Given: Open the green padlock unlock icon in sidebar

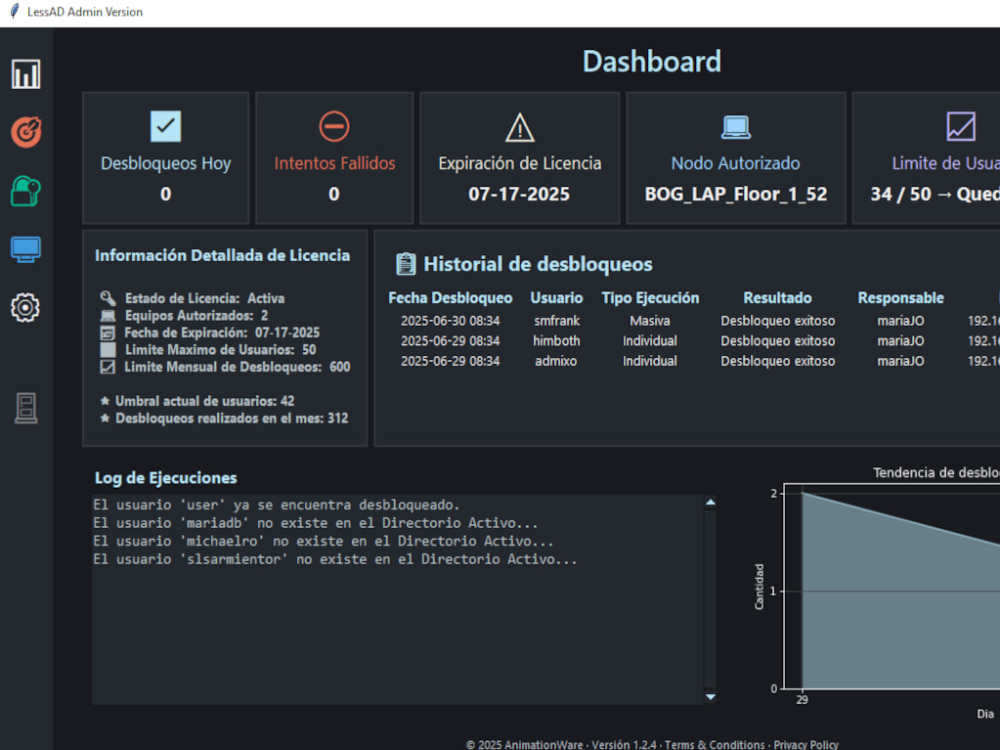Looking at the screenshot, I should (x=26, y=191).
